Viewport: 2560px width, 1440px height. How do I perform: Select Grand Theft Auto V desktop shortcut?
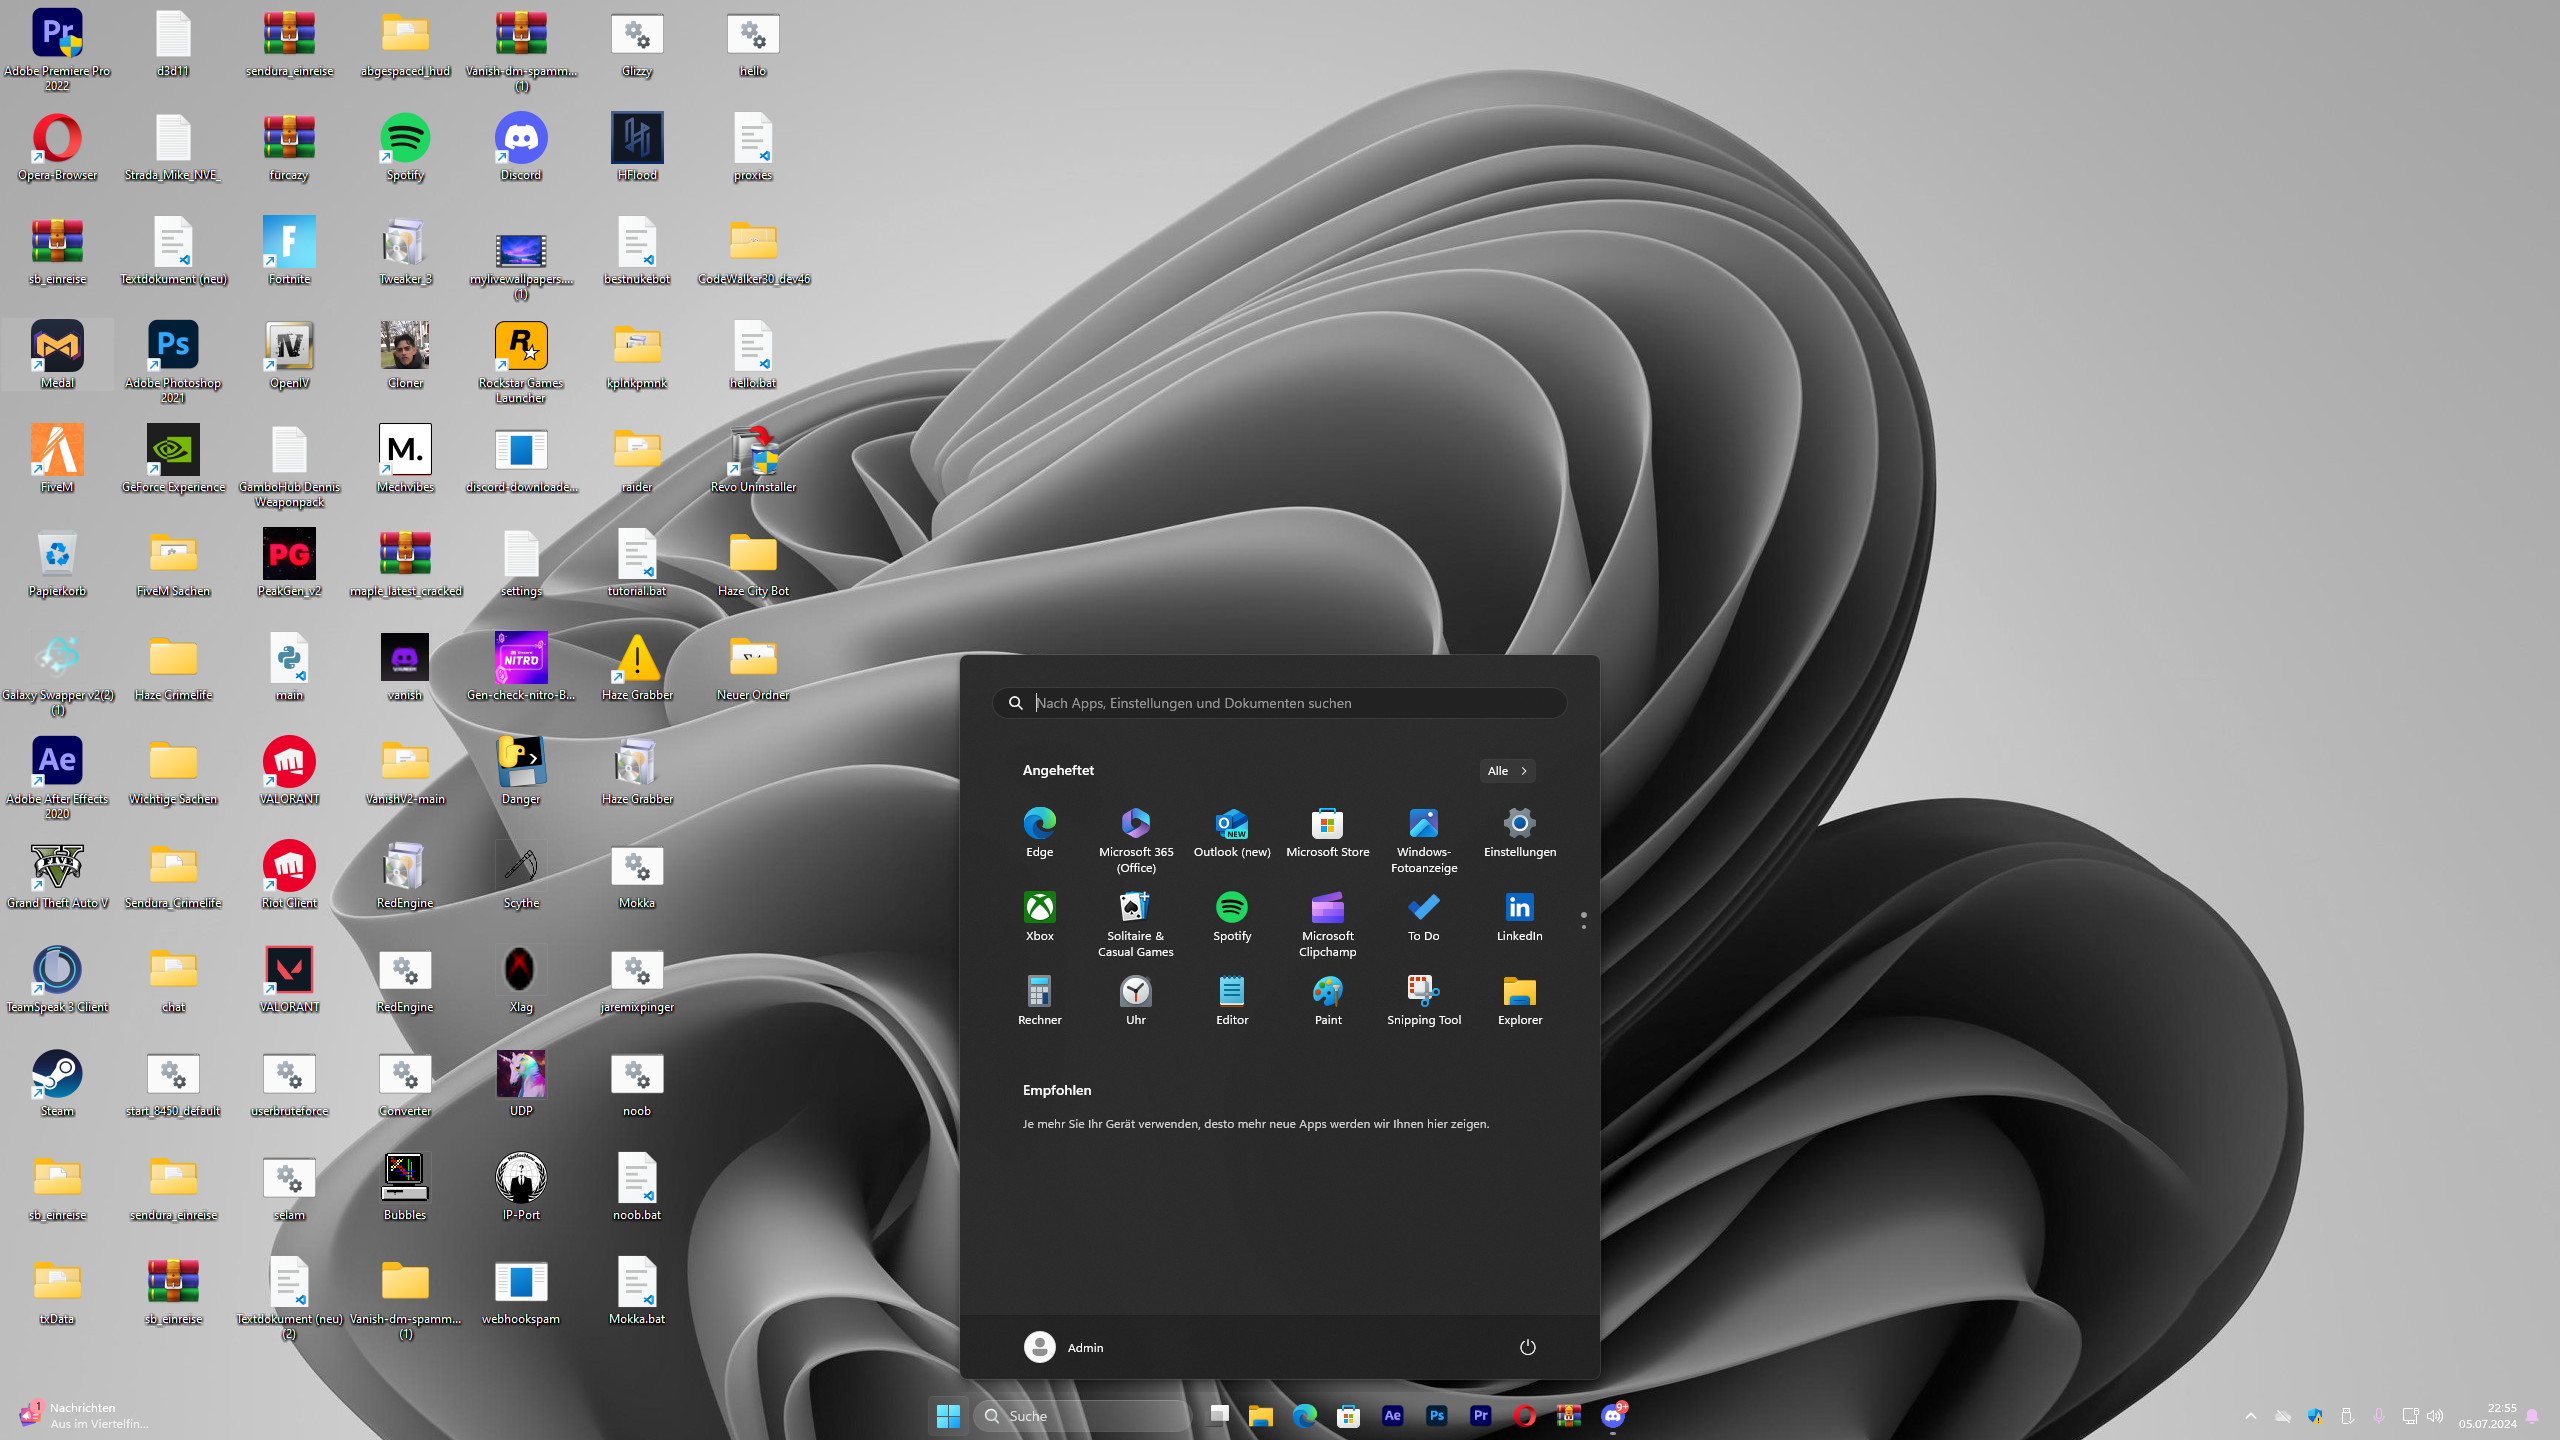(x=57, y=875)
